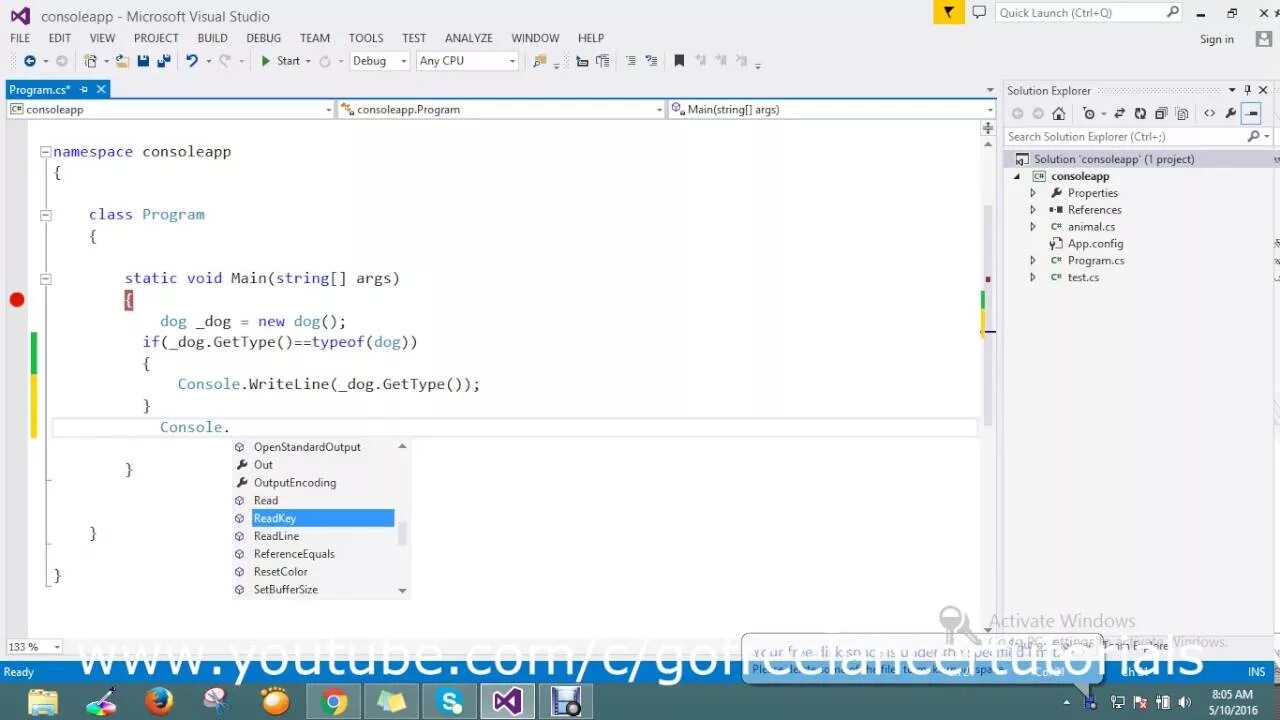The height and width of the screenshot is (720, 1280).
Task: Click Quick Launch search magnifier icon
Action: point(1173,12)
